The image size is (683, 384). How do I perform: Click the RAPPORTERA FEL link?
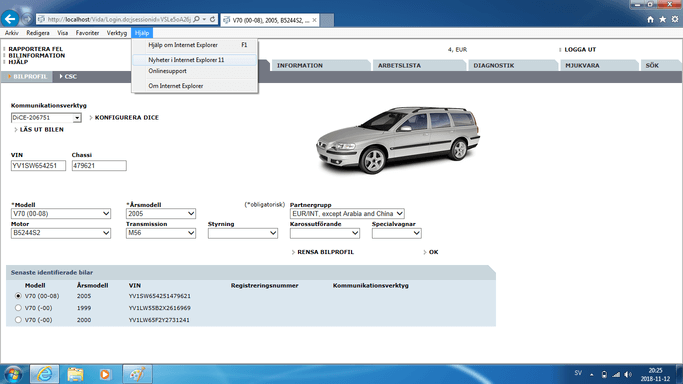tap(36, 49)
